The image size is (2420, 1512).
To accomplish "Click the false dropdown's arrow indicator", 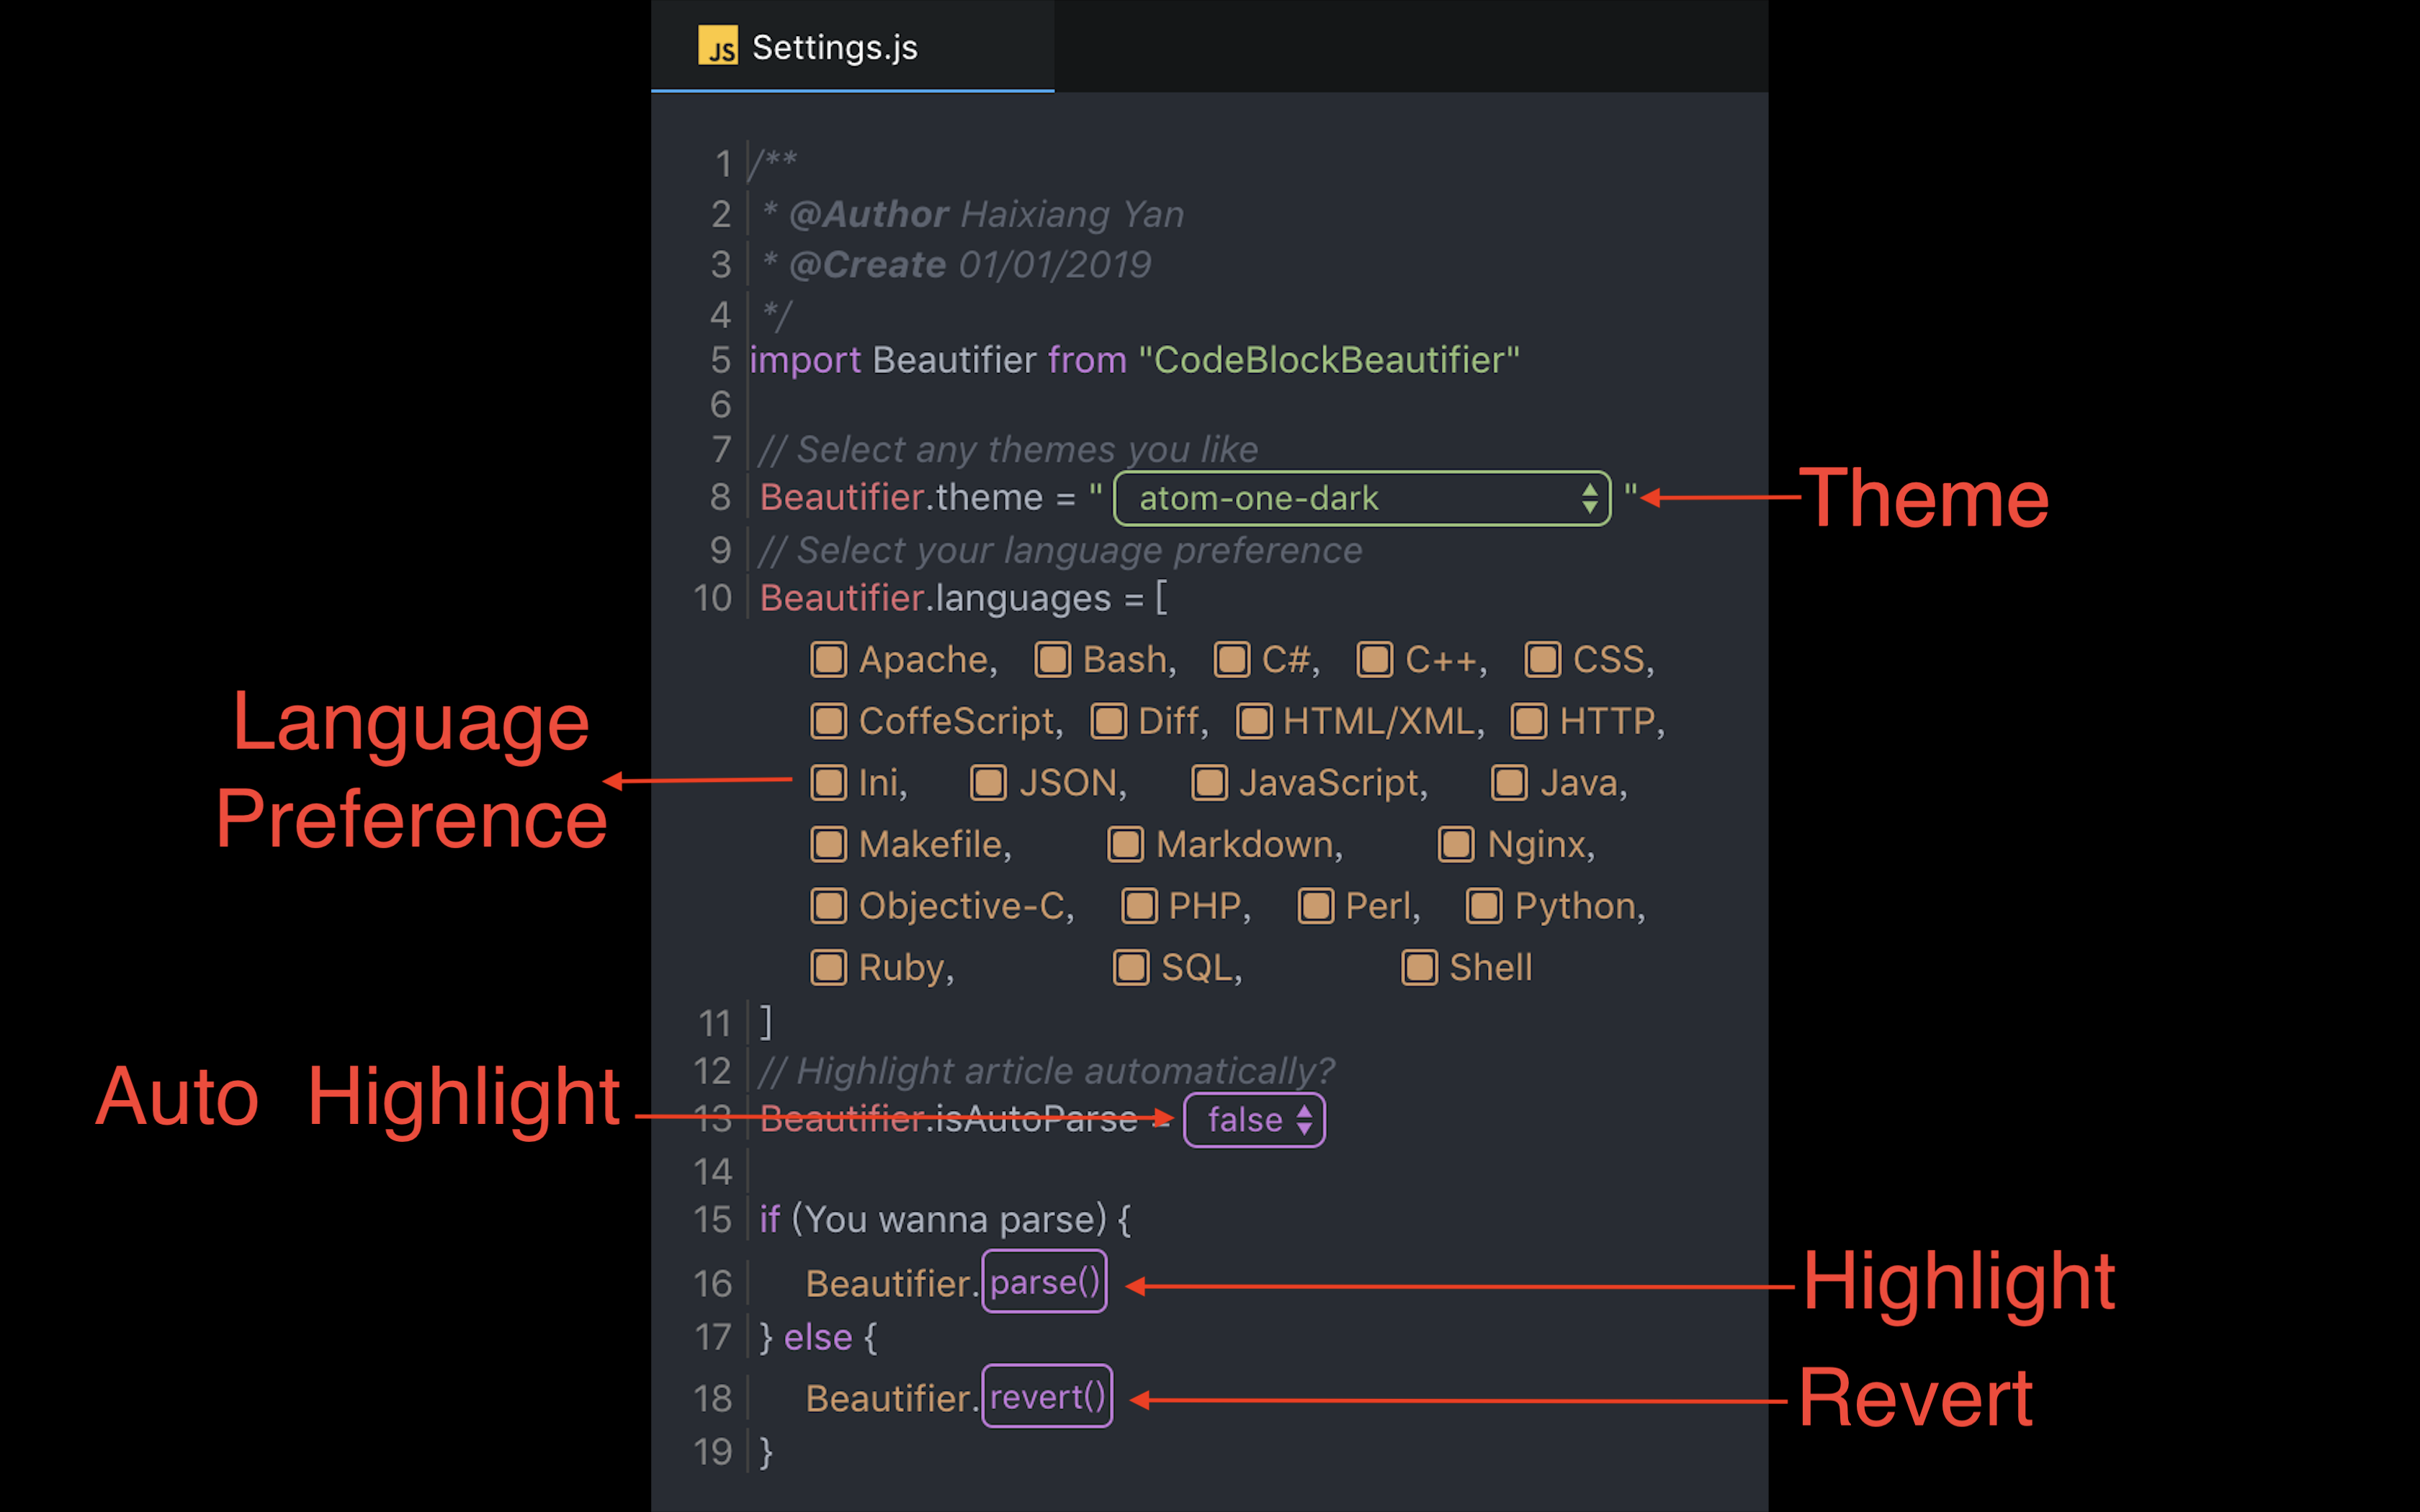I will coord(1304,1120).
